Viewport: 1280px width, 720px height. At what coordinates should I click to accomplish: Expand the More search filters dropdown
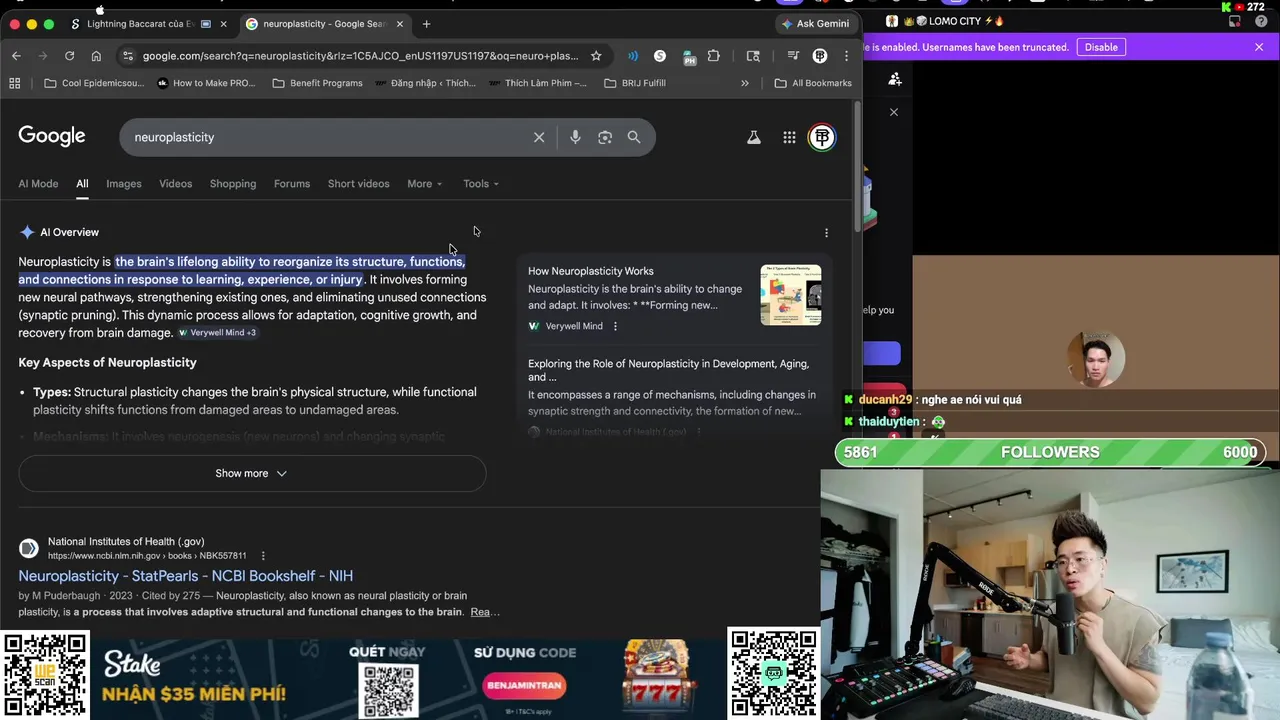pyautogui.click(x=424, y=184)
